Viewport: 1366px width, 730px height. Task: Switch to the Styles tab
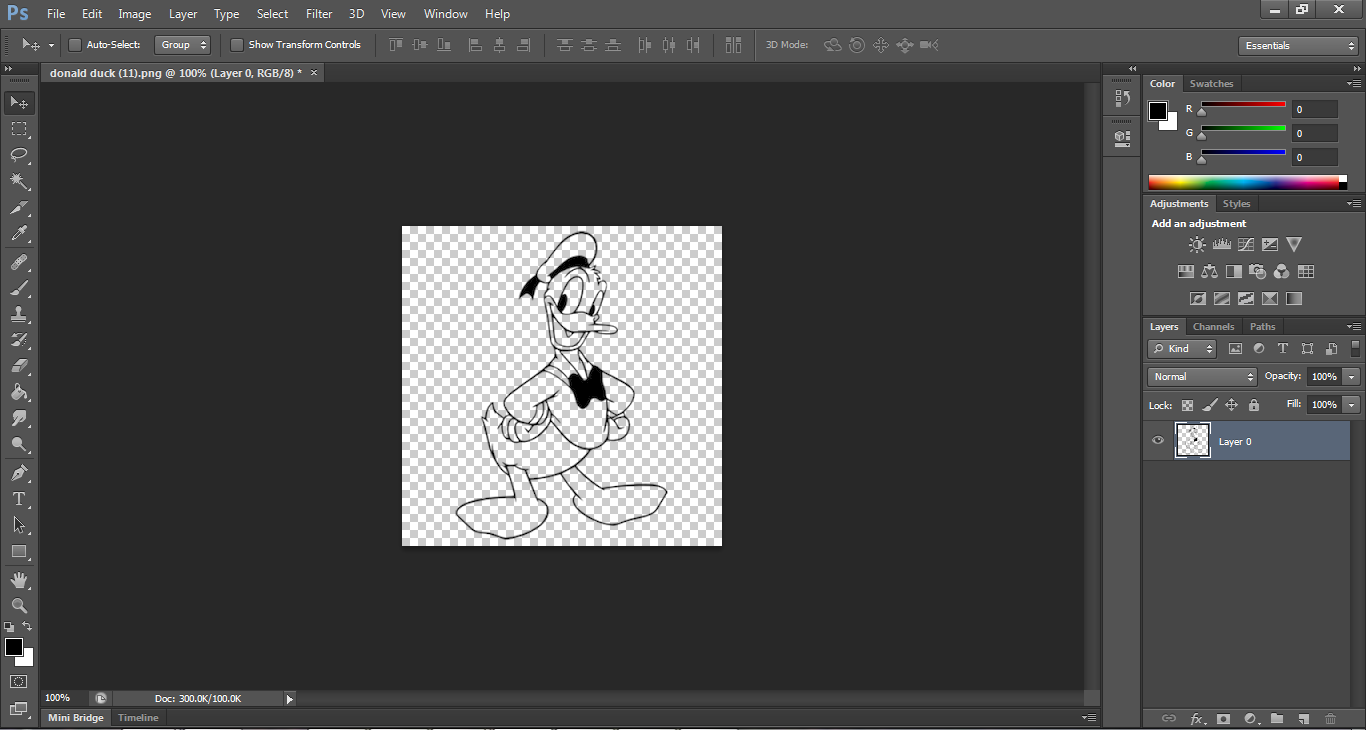1236,204
